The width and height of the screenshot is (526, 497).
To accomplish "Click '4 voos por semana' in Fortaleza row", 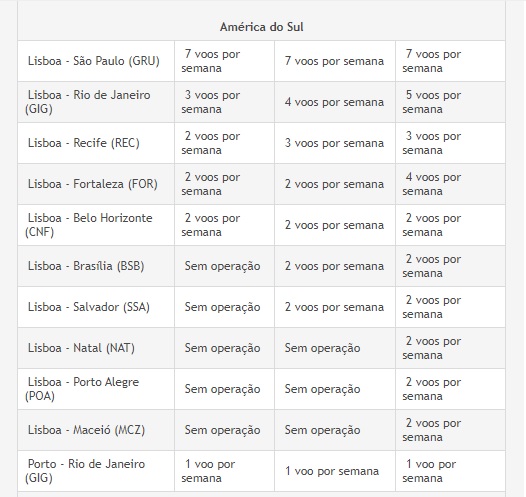I will 450,184.
